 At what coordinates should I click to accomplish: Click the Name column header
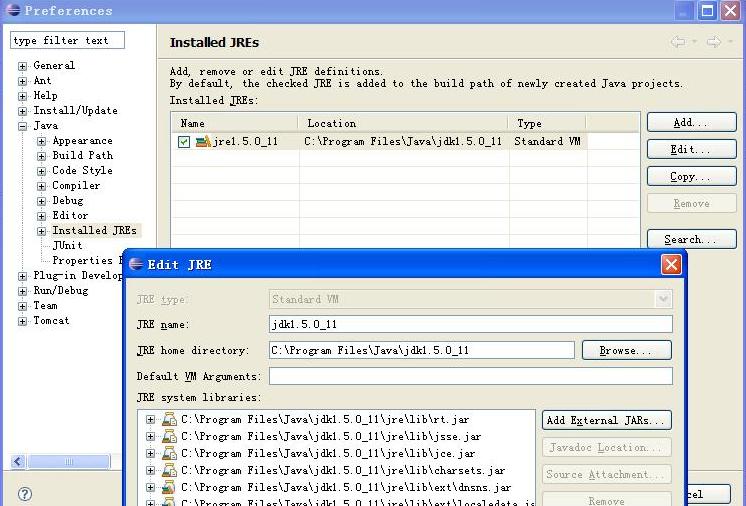[235, 123]
